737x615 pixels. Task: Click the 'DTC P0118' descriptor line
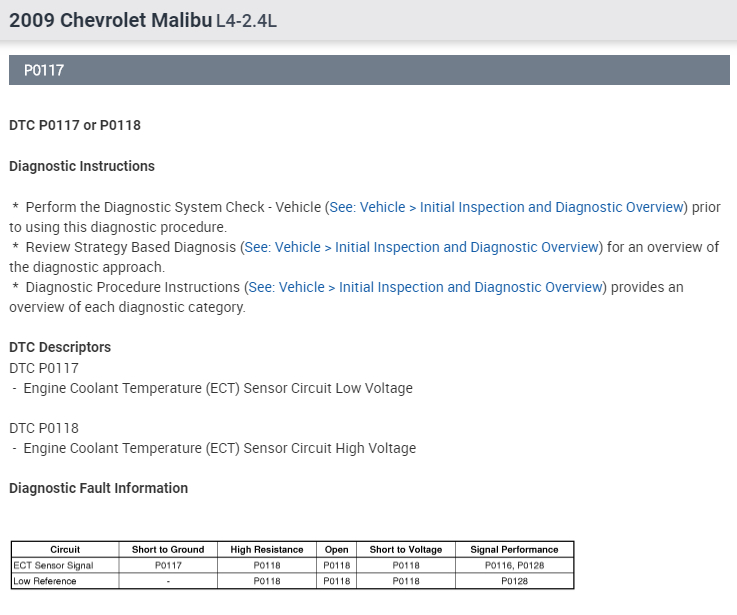pyautogui.click(x=44, y=428)
